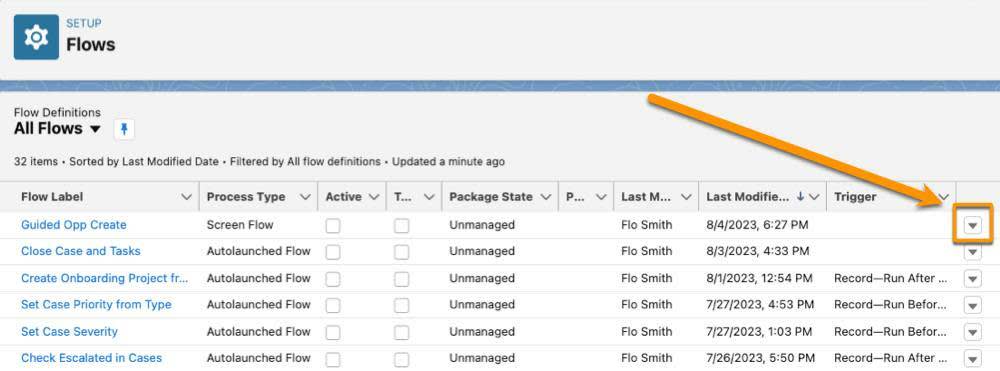Viewport: 1000px width, 371px height.
Task: Select the 8/3/2023, 4:33 PM date cell
Action: 758,251
